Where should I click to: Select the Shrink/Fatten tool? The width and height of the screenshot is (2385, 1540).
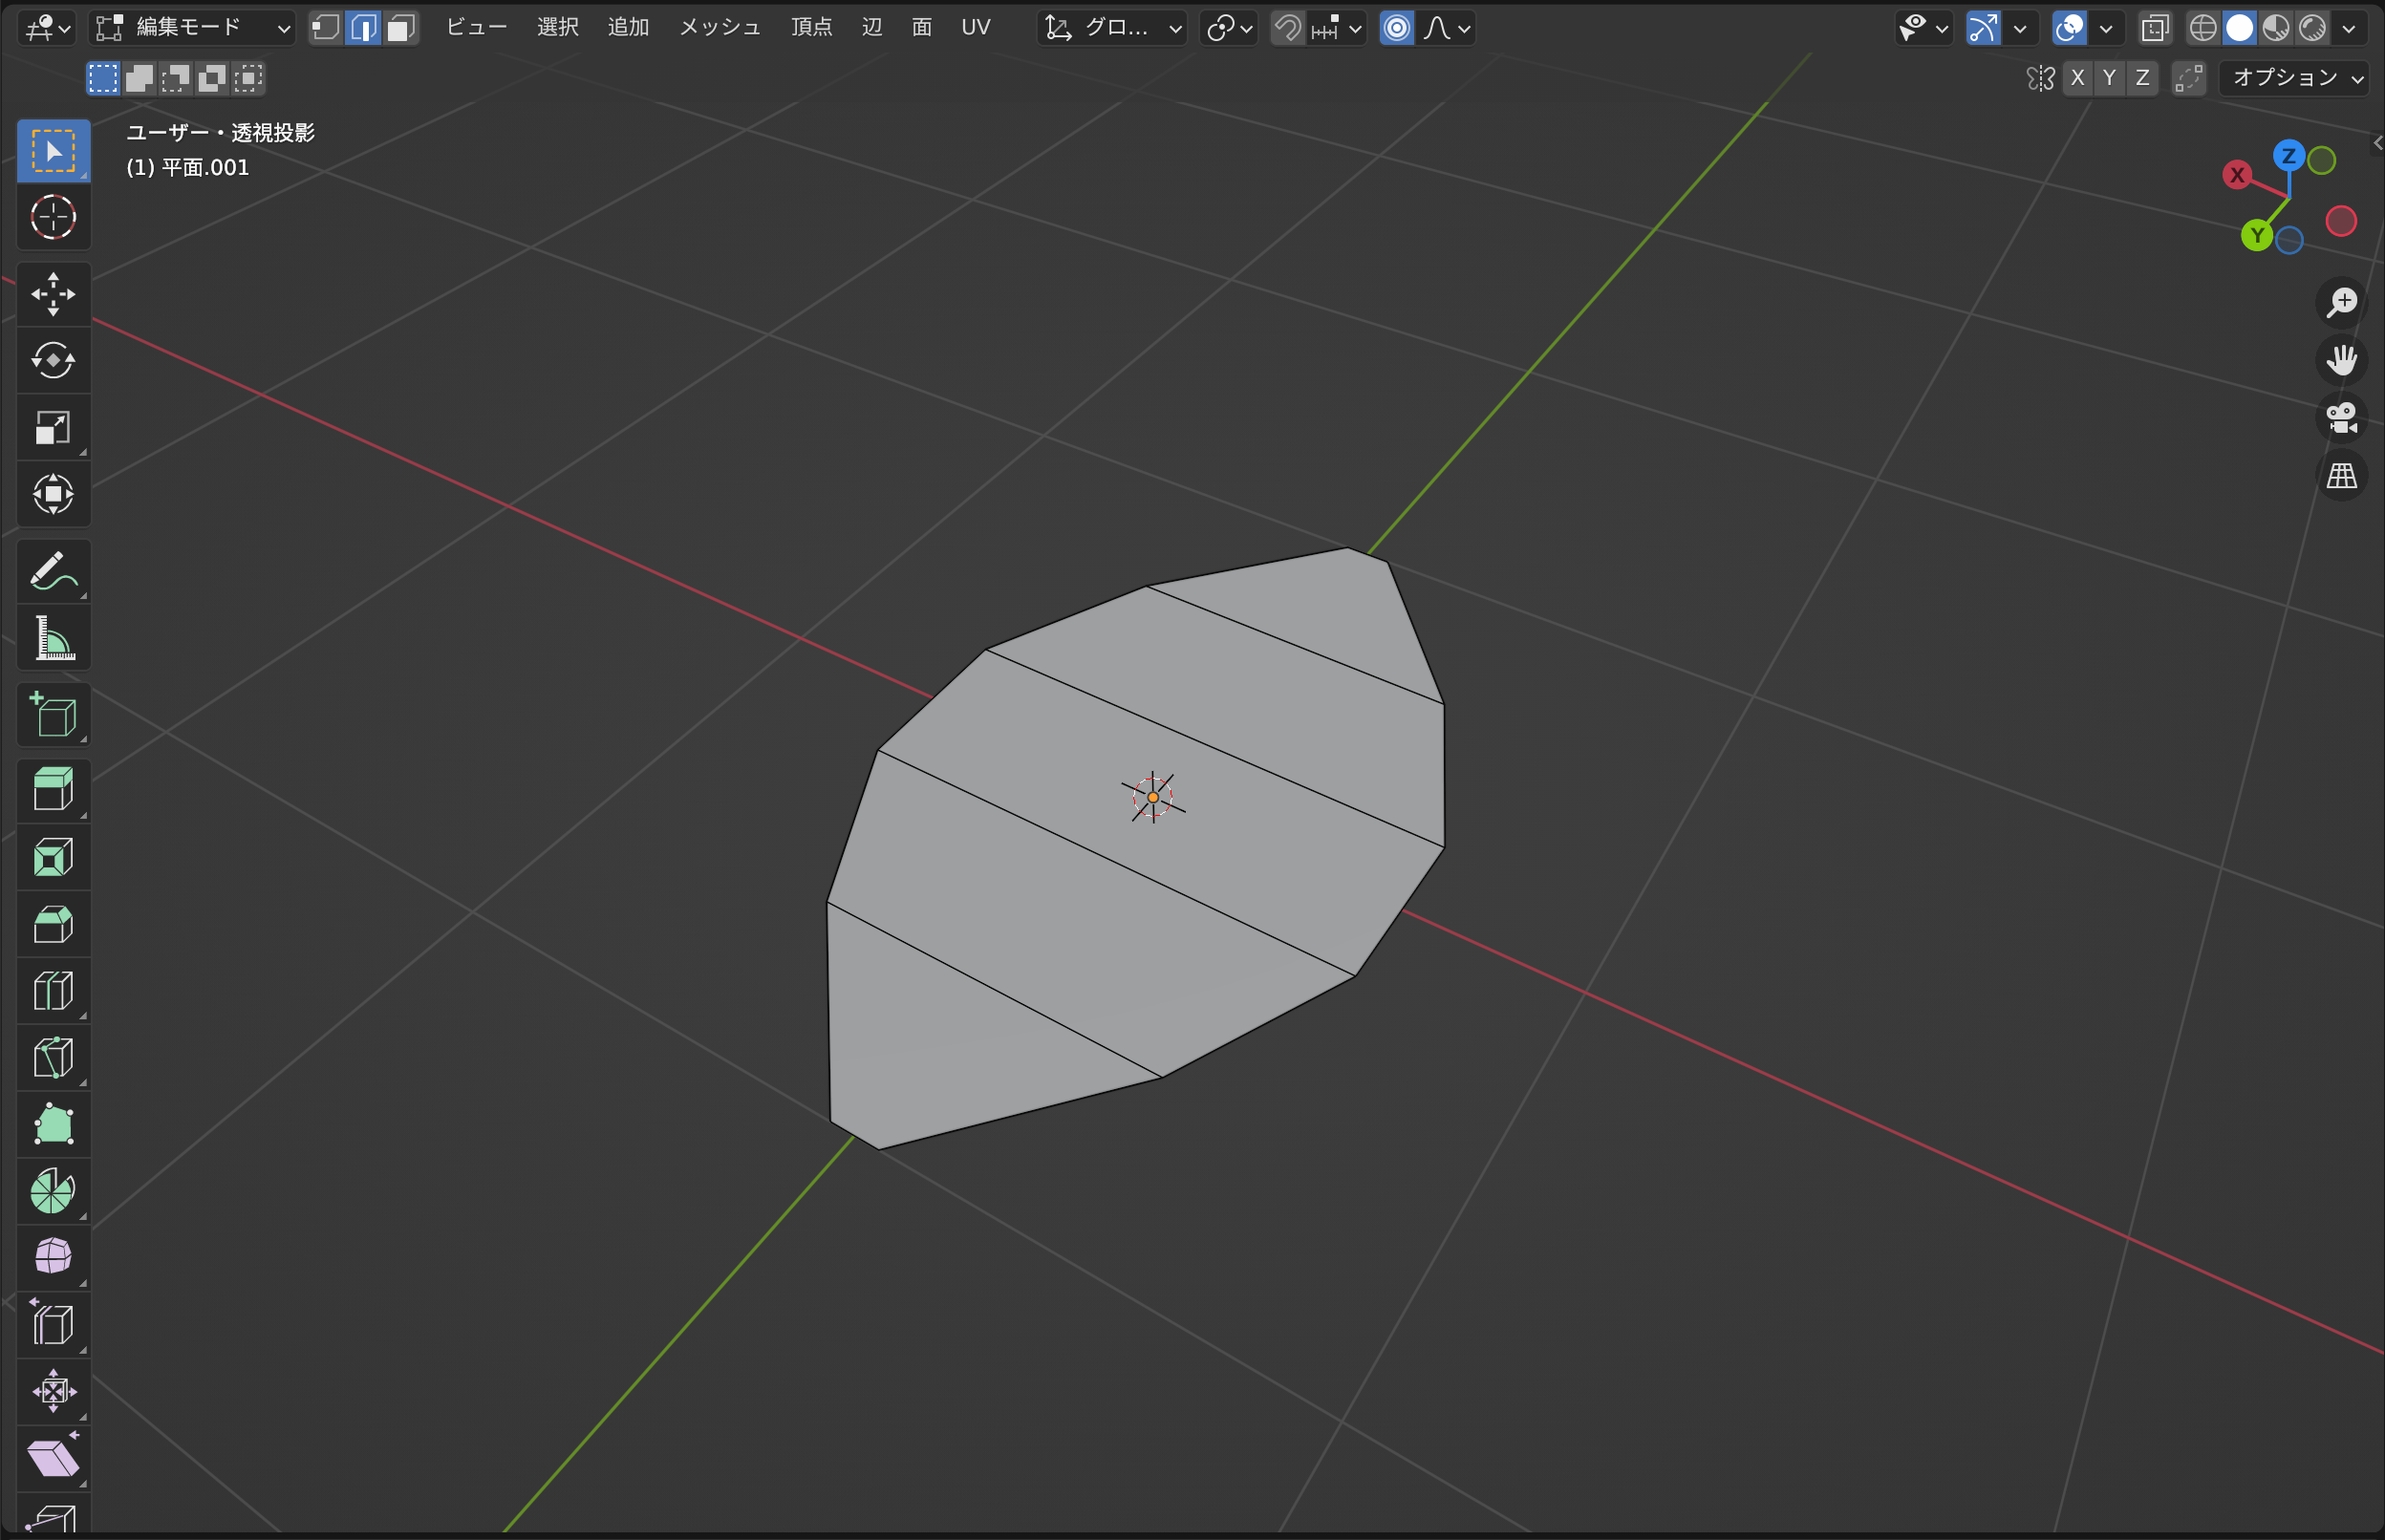[x=53, y=1391]
